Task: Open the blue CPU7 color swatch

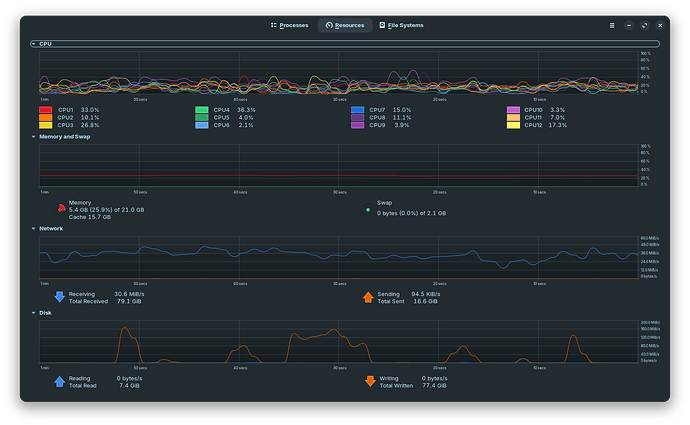Action: pyautogui.click(x=357, y=110)
